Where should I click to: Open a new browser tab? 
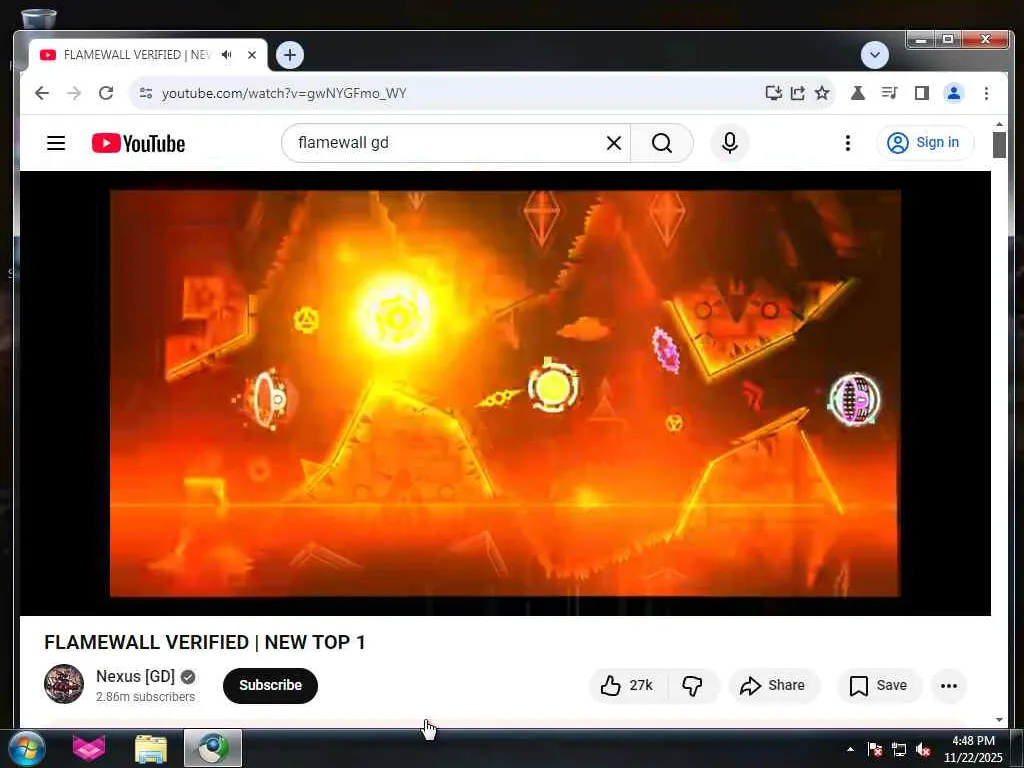pos(290,55)
